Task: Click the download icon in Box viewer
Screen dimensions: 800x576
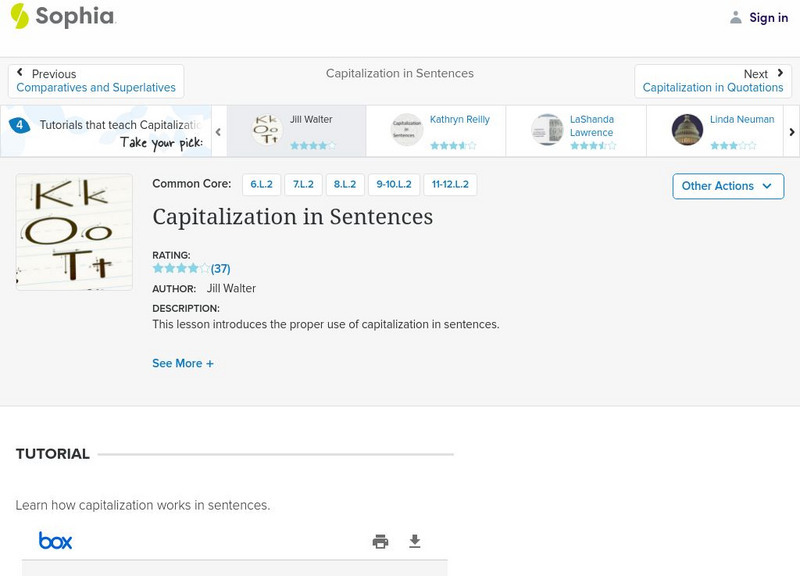Action: click(415, 542)
